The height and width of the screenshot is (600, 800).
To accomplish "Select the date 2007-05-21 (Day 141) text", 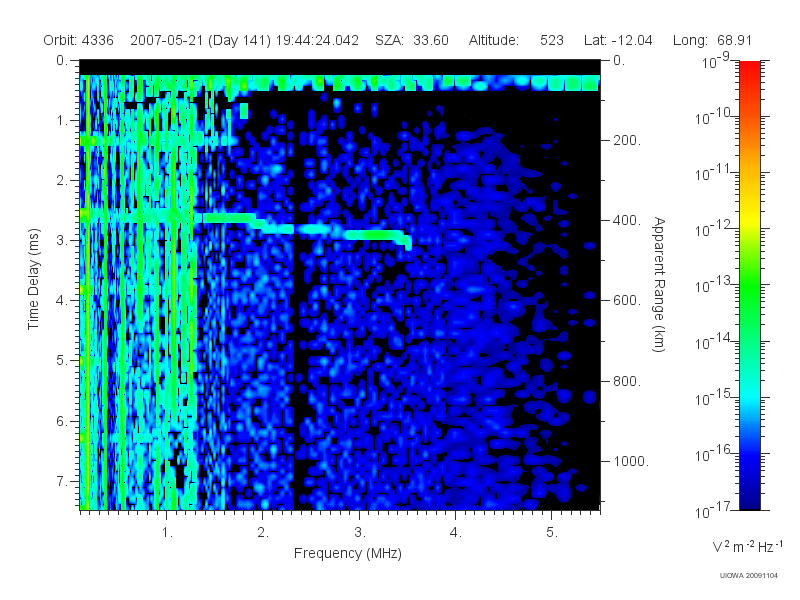I will [x=201, y=40].
